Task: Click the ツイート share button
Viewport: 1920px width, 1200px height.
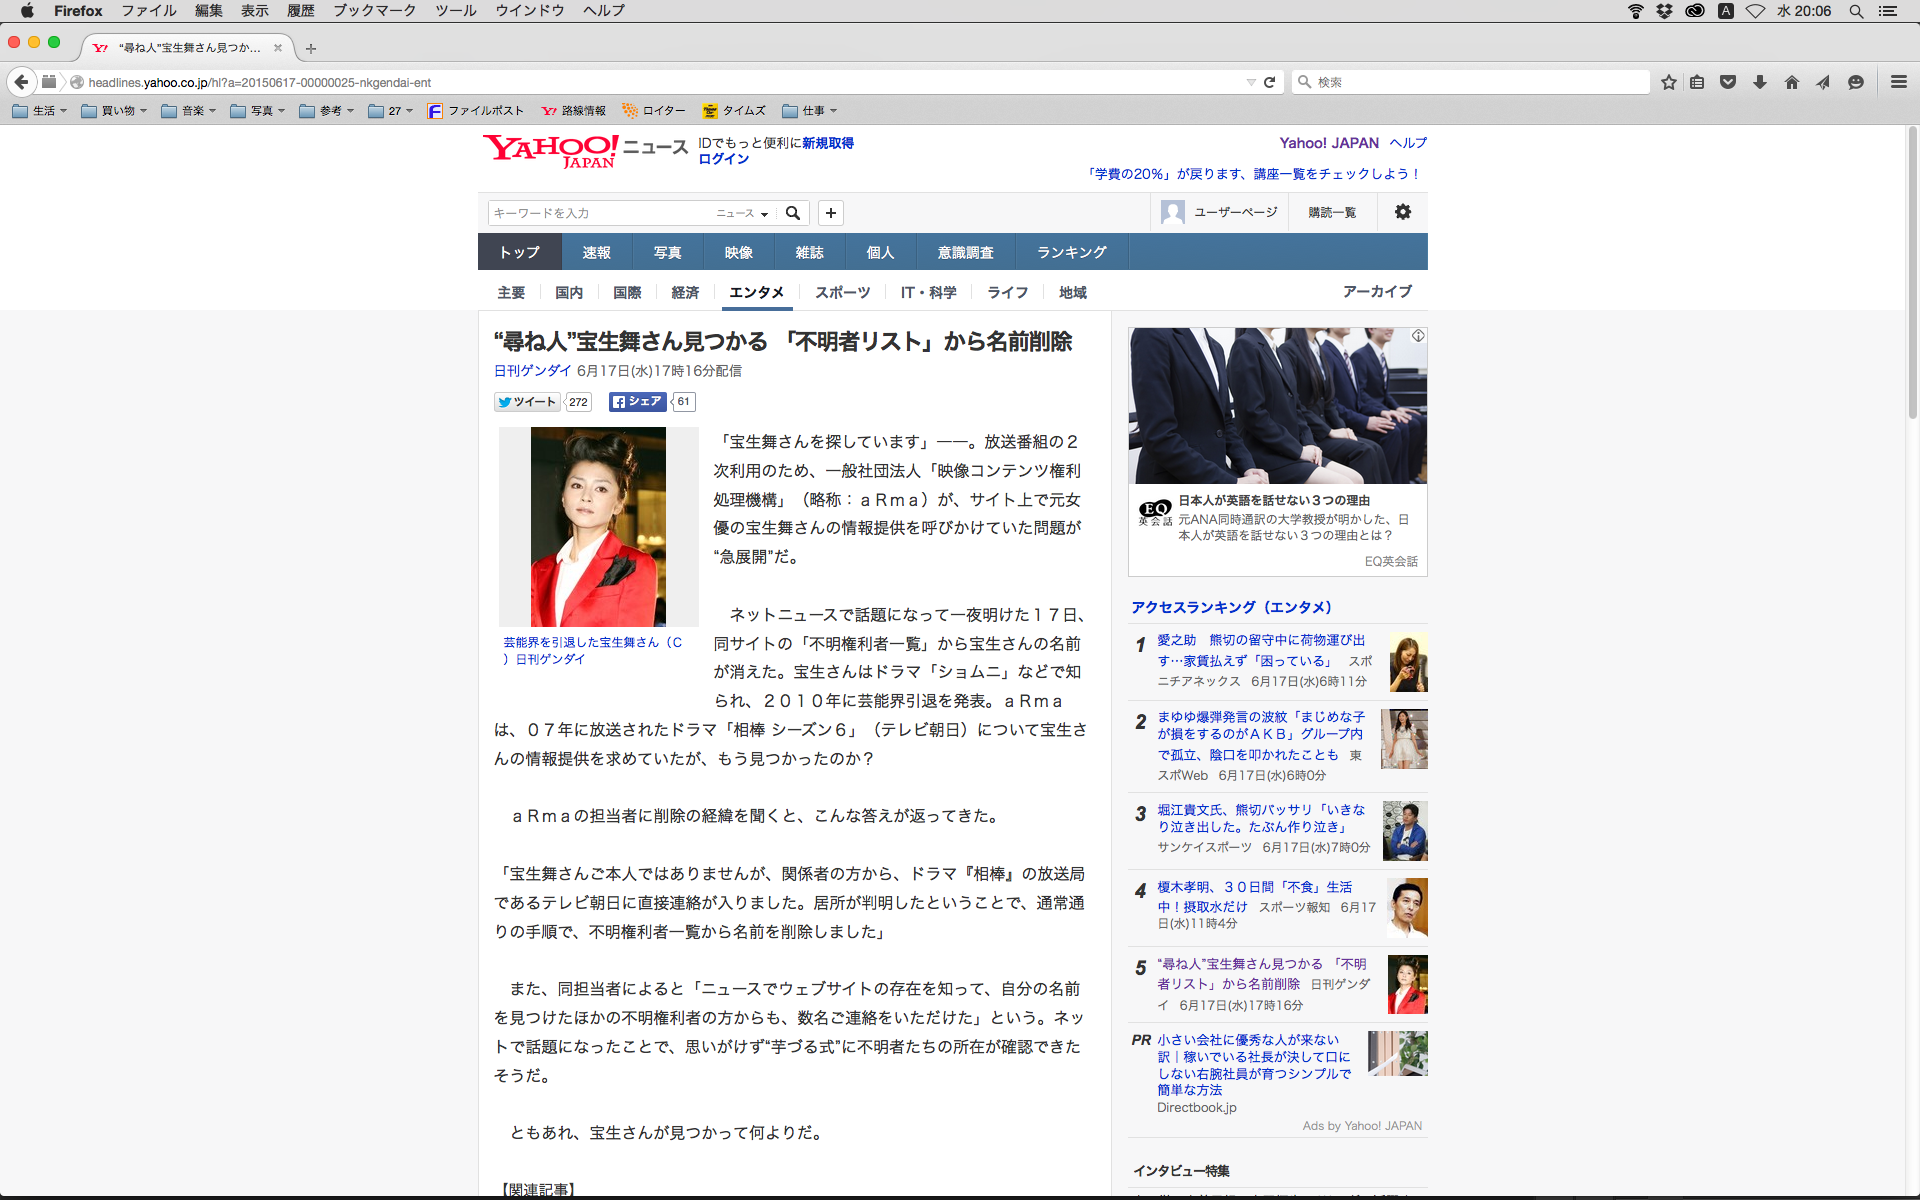Action: pos(527,402)
